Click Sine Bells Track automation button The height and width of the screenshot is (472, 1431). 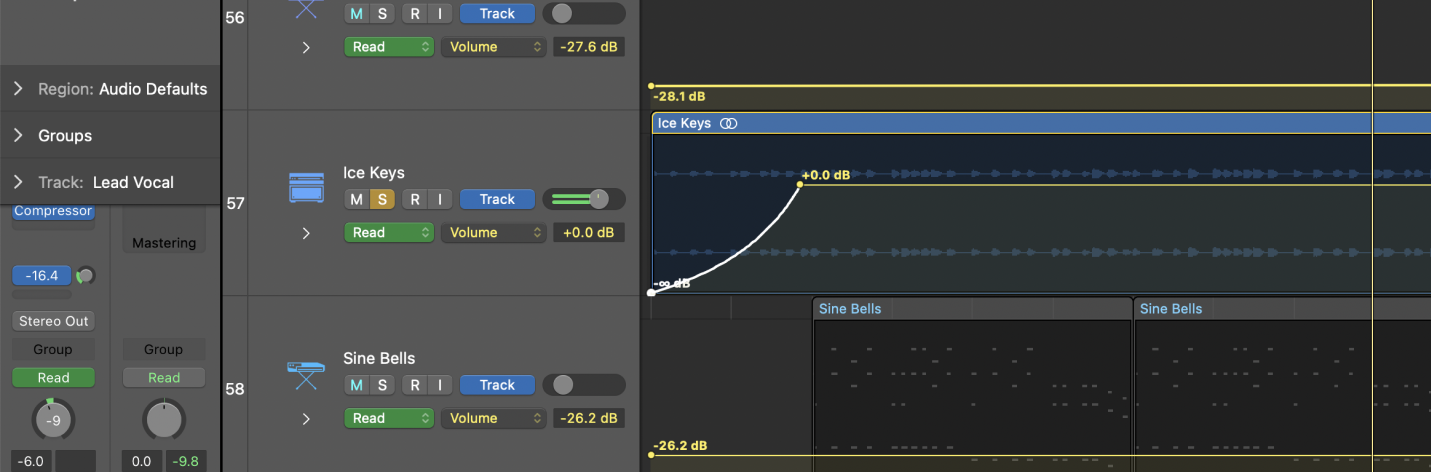pyautogui.click(x=497, y=385)
